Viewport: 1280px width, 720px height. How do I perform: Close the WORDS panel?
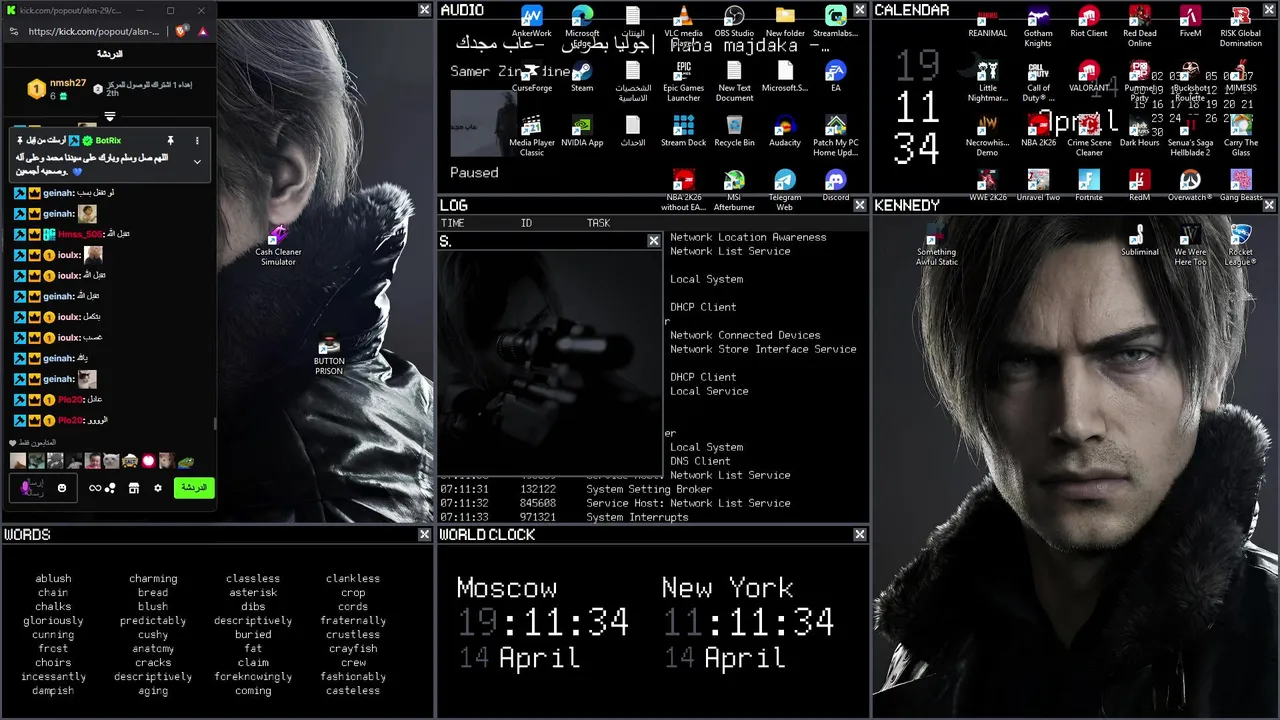[425, 535]
